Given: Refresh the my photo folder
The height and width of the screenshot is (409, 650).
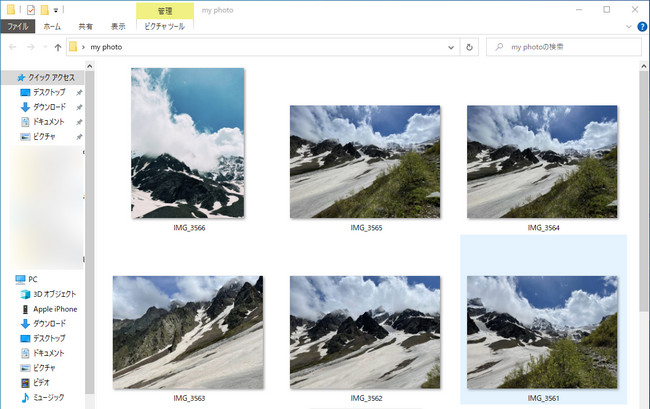Looking at the screenshot, I should (x=469, y=47).
